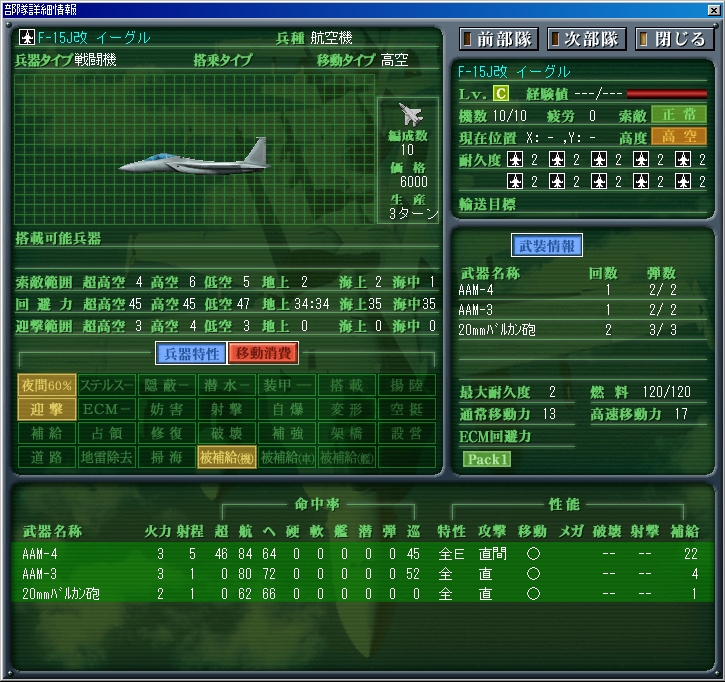Click the second durability aircraft icon in the bottom row
The image size is (725, 682).
pos(557,181)
